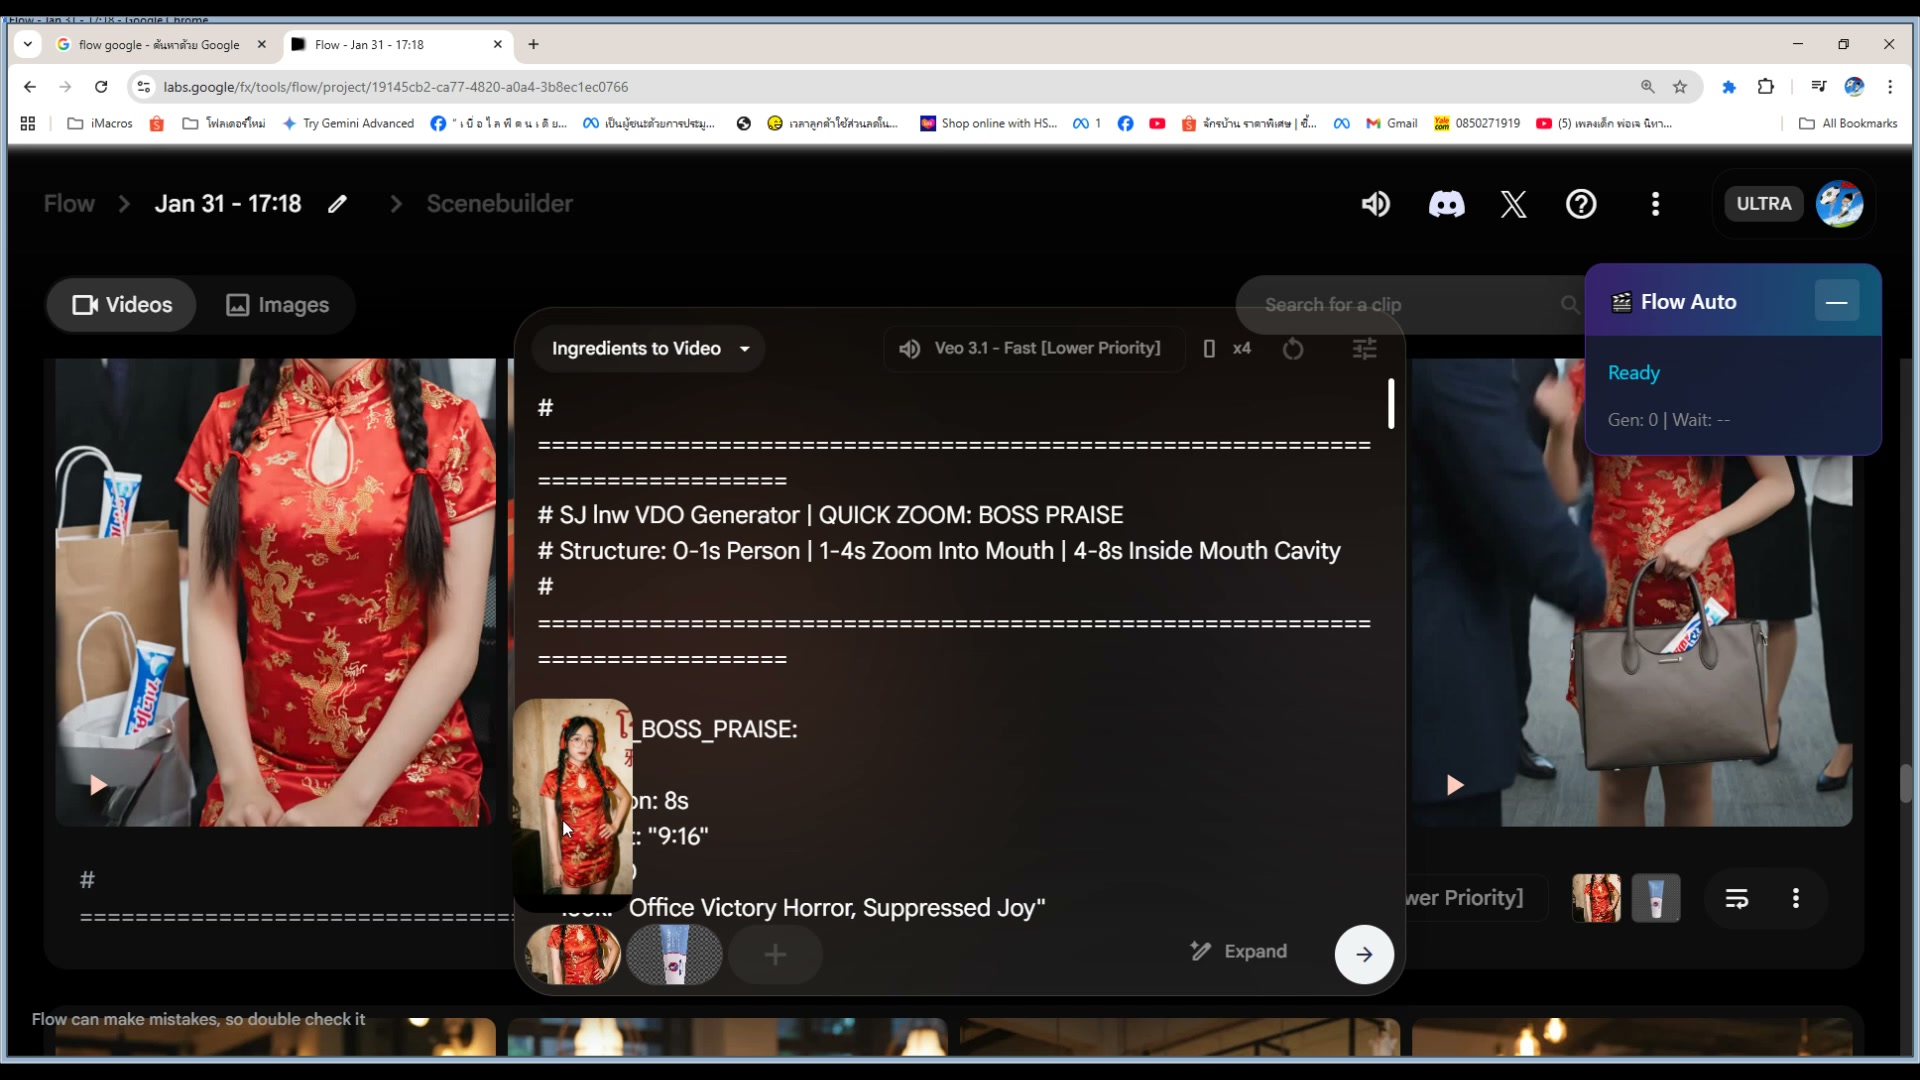This screenshot has height=1080, width=1920.
Task: Rename the project using the pencil icon
Action: 338,204
